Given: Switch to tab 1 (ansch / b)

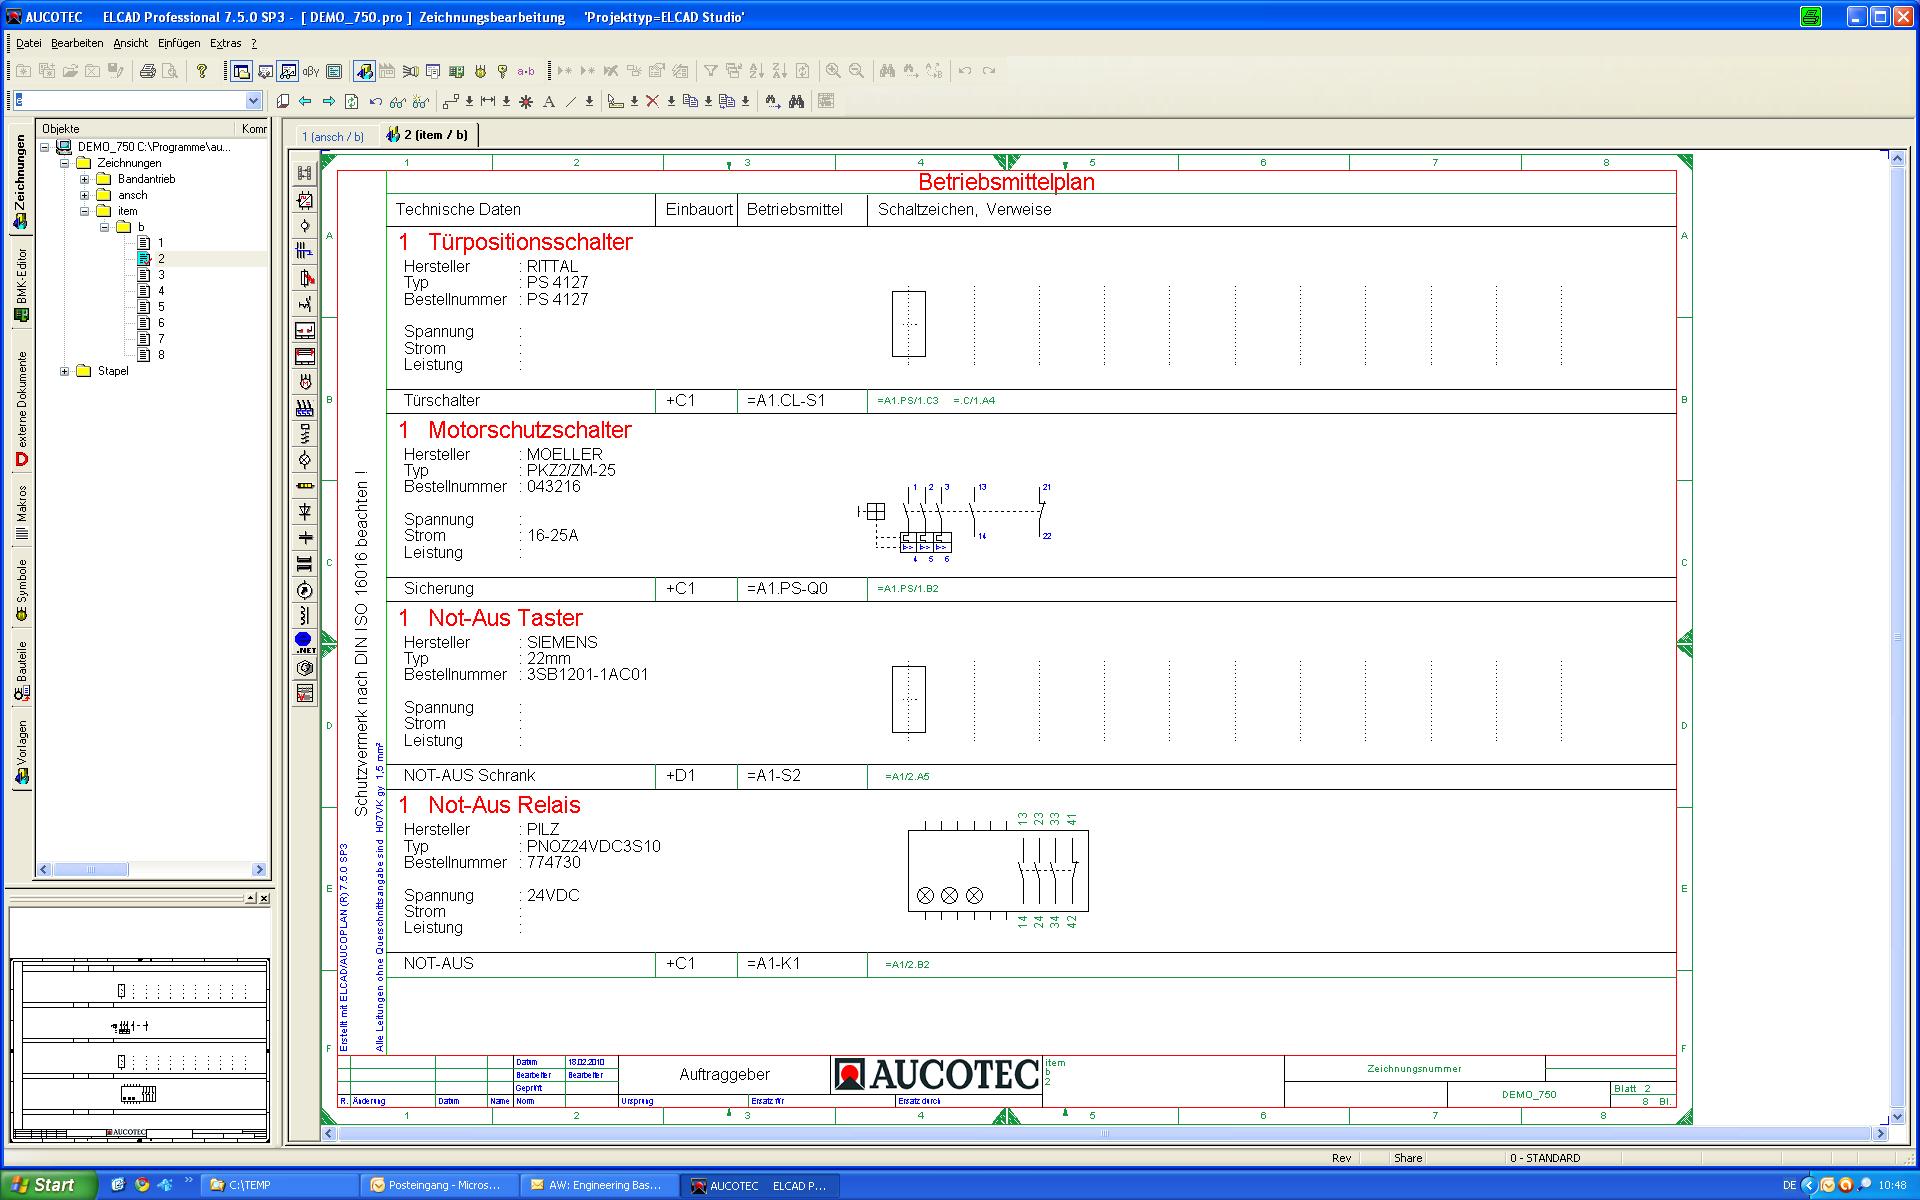Looking at the screenshot, I should tap(333, 136).
